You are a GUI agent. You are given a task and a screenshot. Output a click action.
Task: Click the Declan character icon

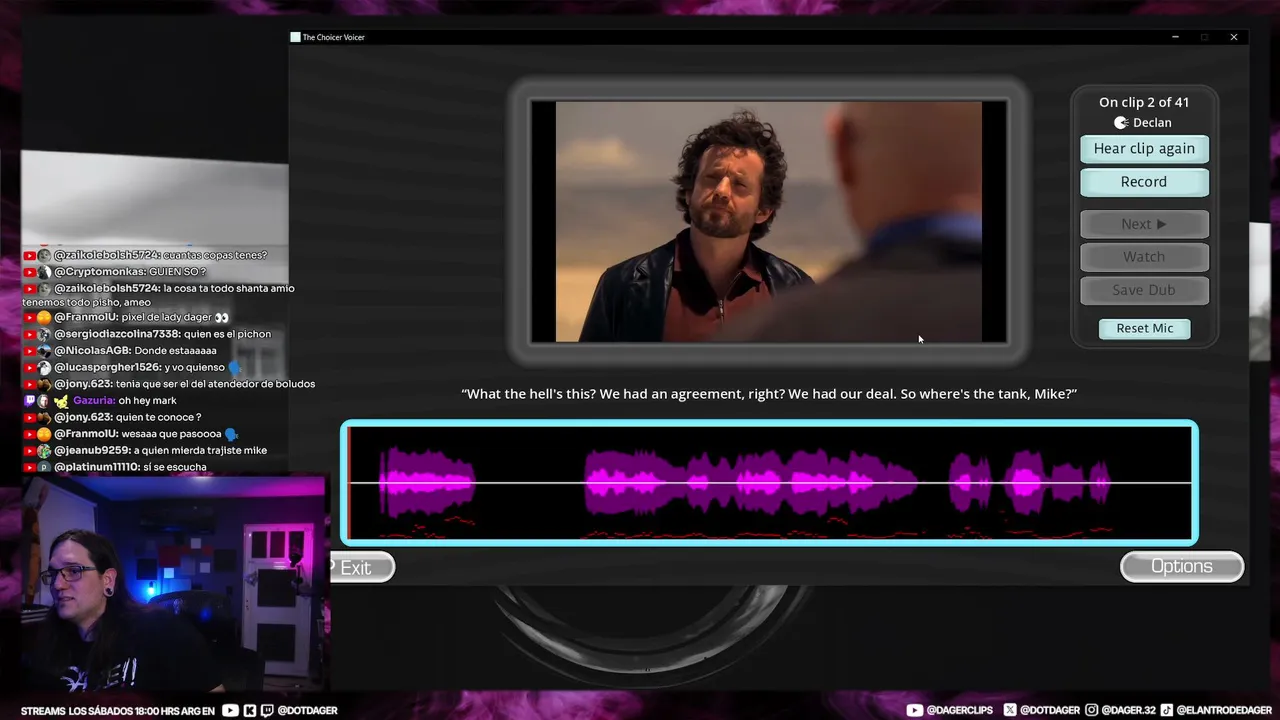(x=1121, y=123)
